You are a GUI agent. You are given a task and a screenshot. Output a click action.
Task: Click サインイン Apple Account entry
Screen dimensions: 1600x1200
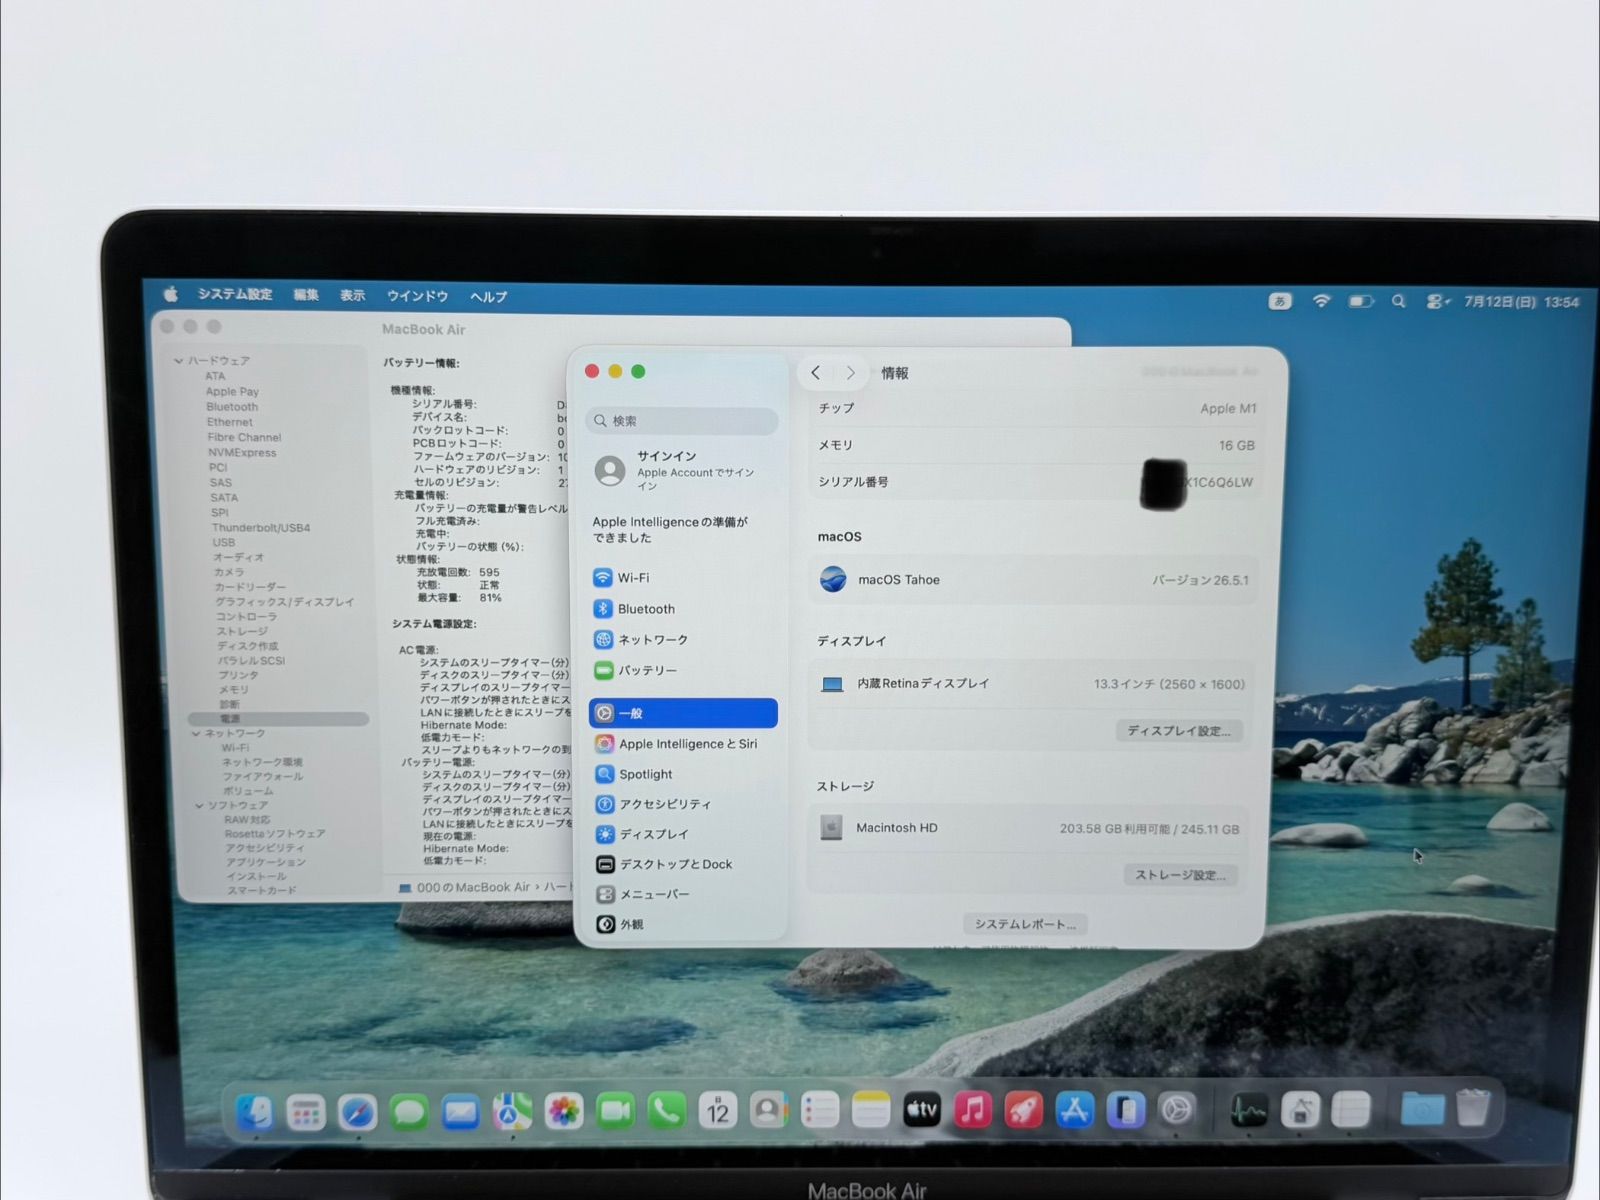[680, 470]
